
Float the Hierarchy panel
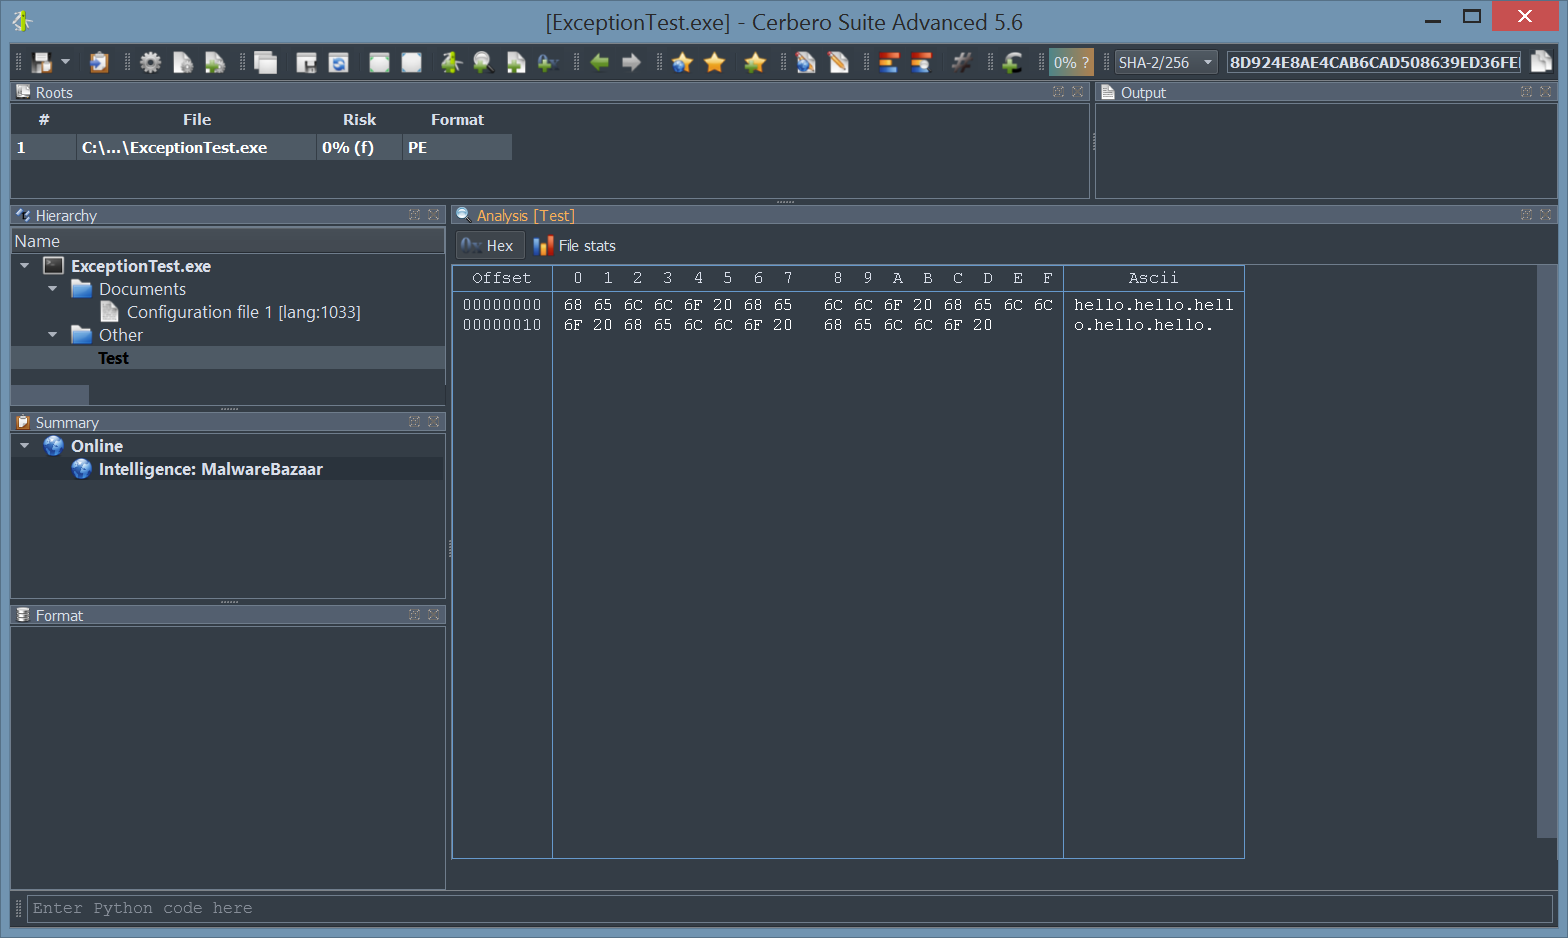coord(415,214)
